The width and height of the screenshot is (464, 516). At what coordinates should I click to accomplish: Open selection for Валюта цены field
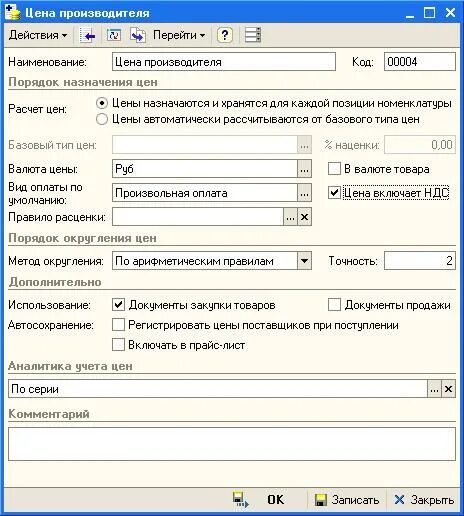[x=304, y=169]
